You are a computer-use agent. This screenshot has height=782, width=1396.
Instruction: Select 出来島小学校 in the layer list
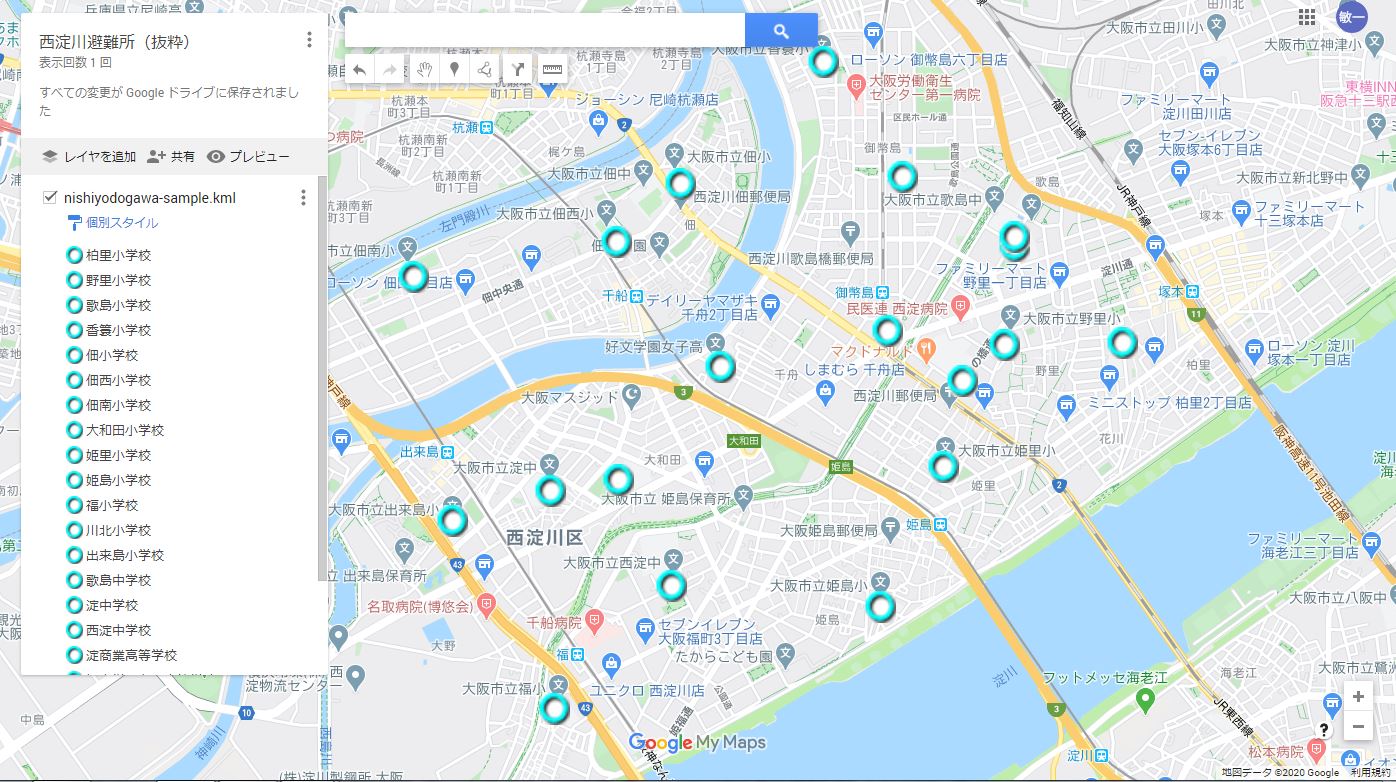[124, 555]
